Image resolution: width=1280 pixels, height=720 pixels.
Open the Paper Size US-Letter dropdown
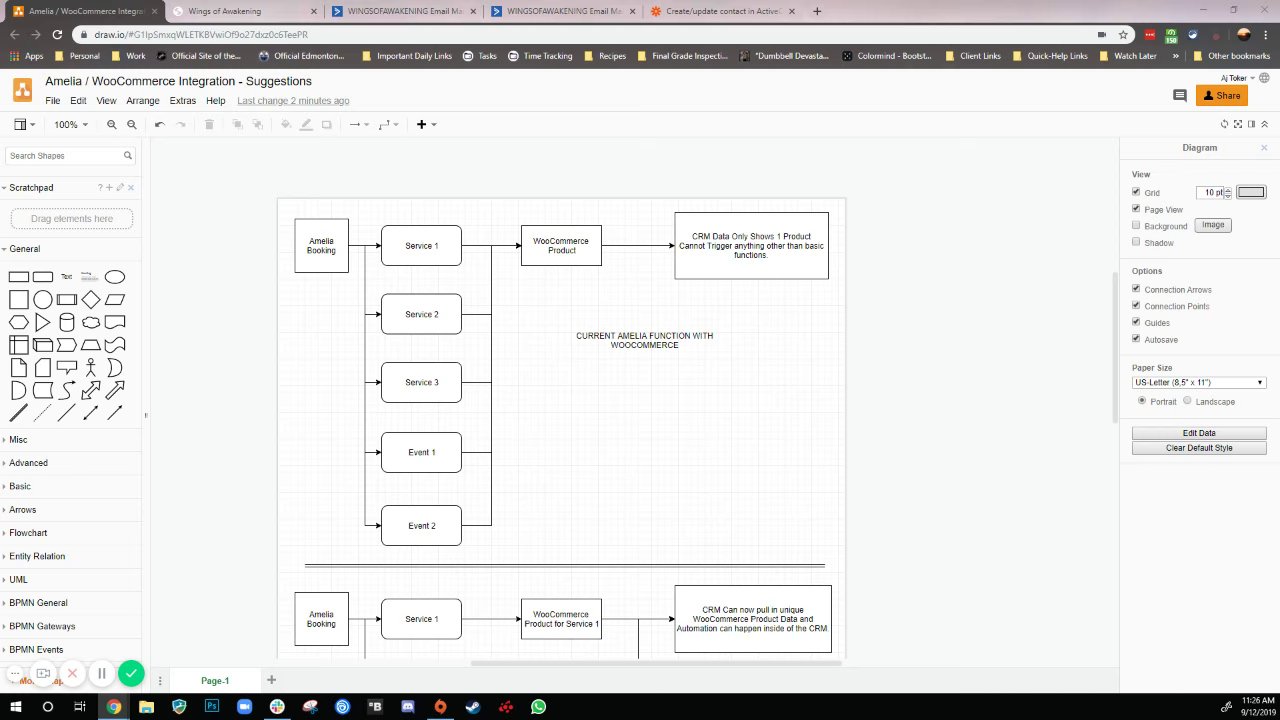point(1199,383)
